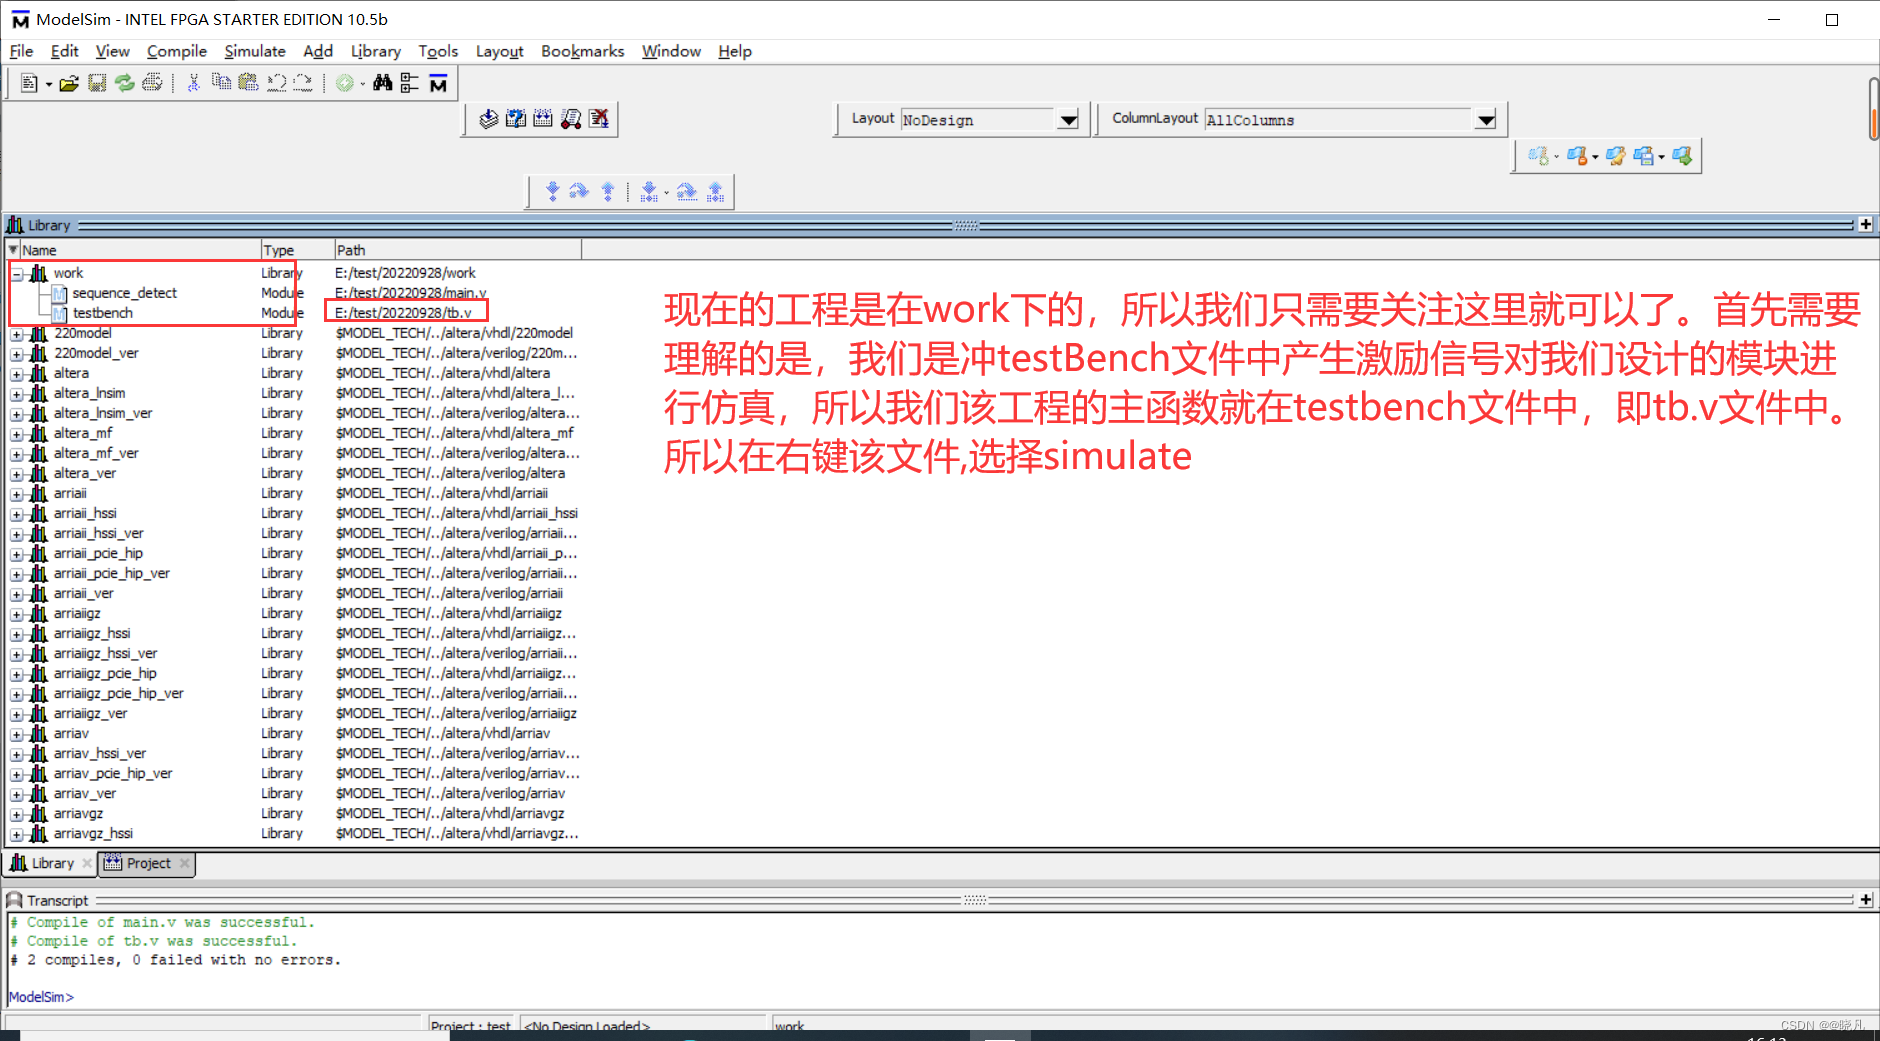Click the bookmark edit pencil icon
The image size is (1880, 1041).
point(1616,156)
